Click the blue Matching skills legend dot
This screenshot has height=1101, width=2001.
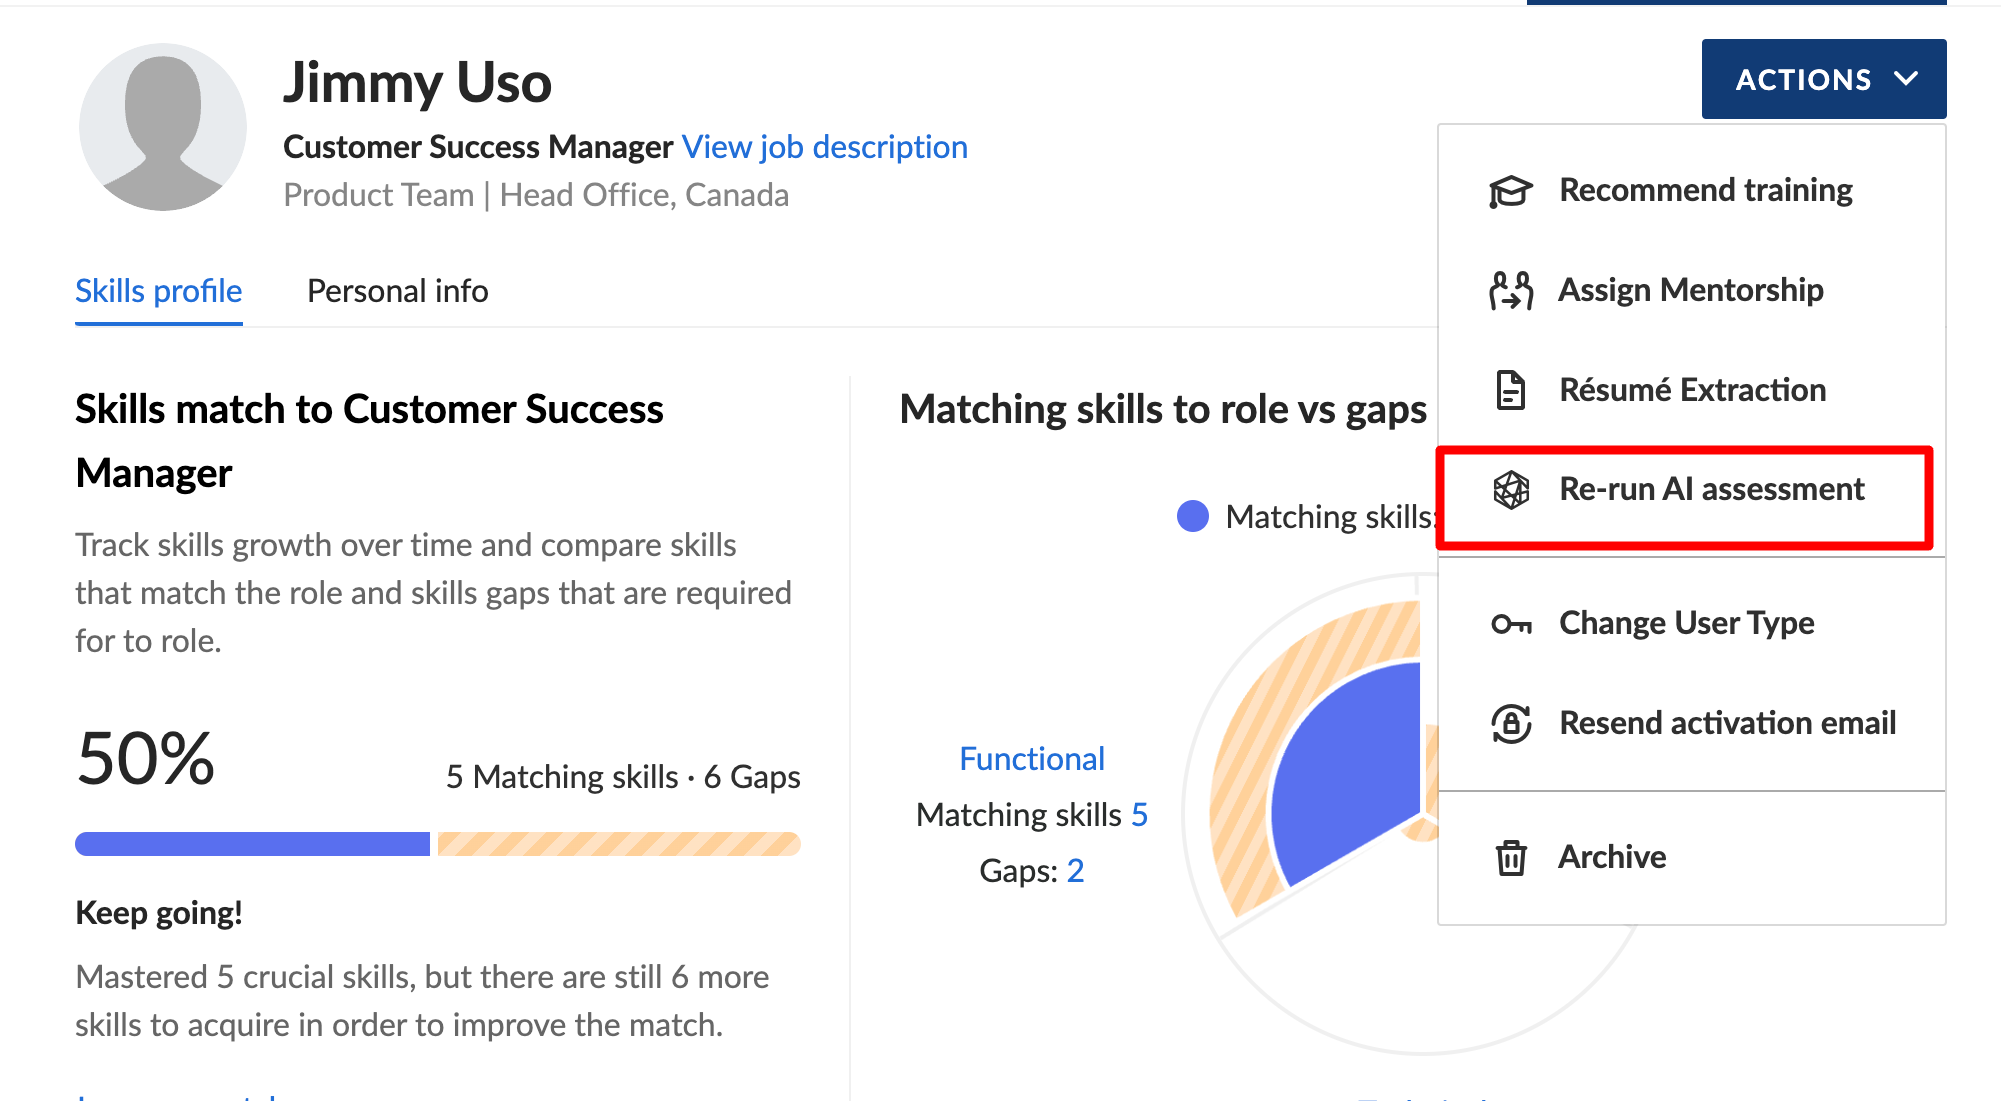1193,517
